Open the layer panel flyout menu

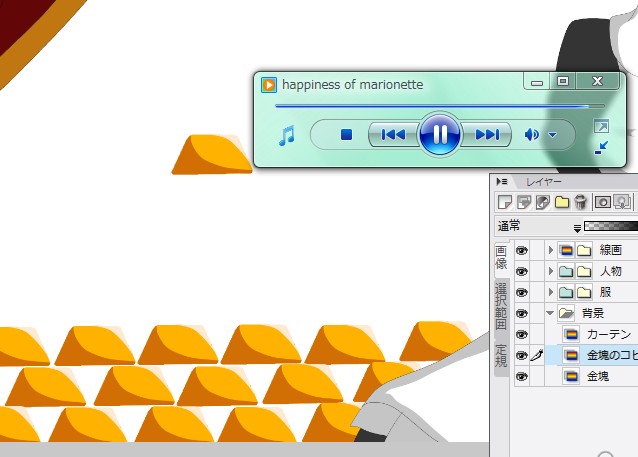[502, 181]
